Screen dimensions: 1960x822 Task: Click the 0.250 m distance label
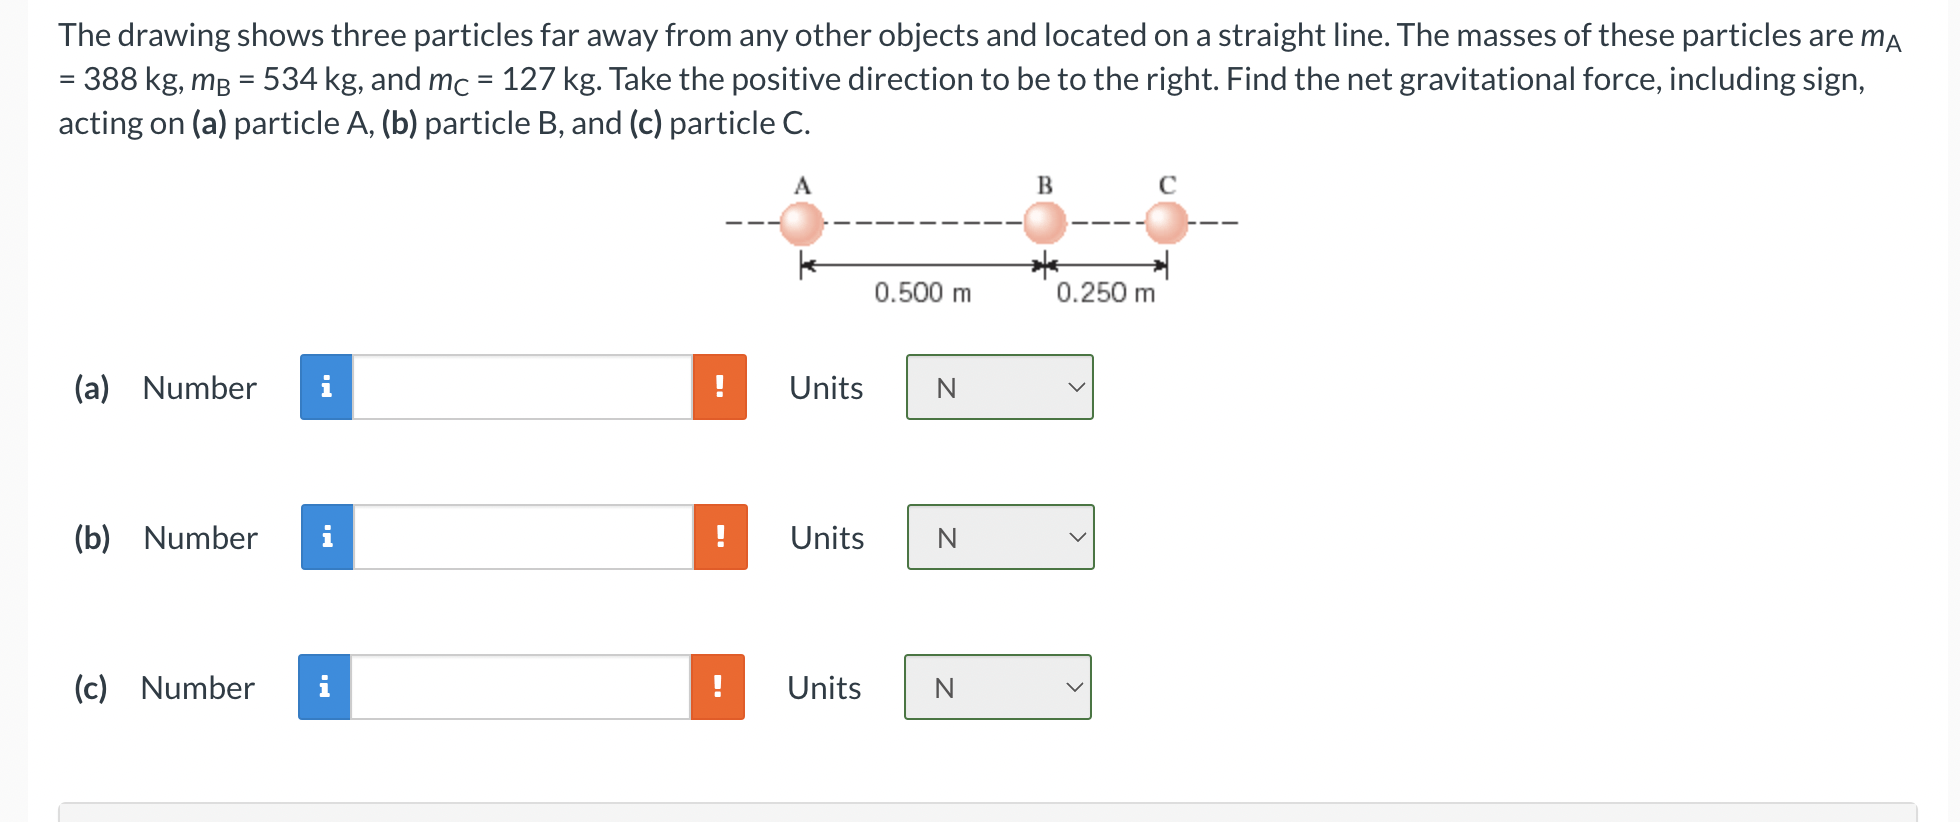[1106, 293]
